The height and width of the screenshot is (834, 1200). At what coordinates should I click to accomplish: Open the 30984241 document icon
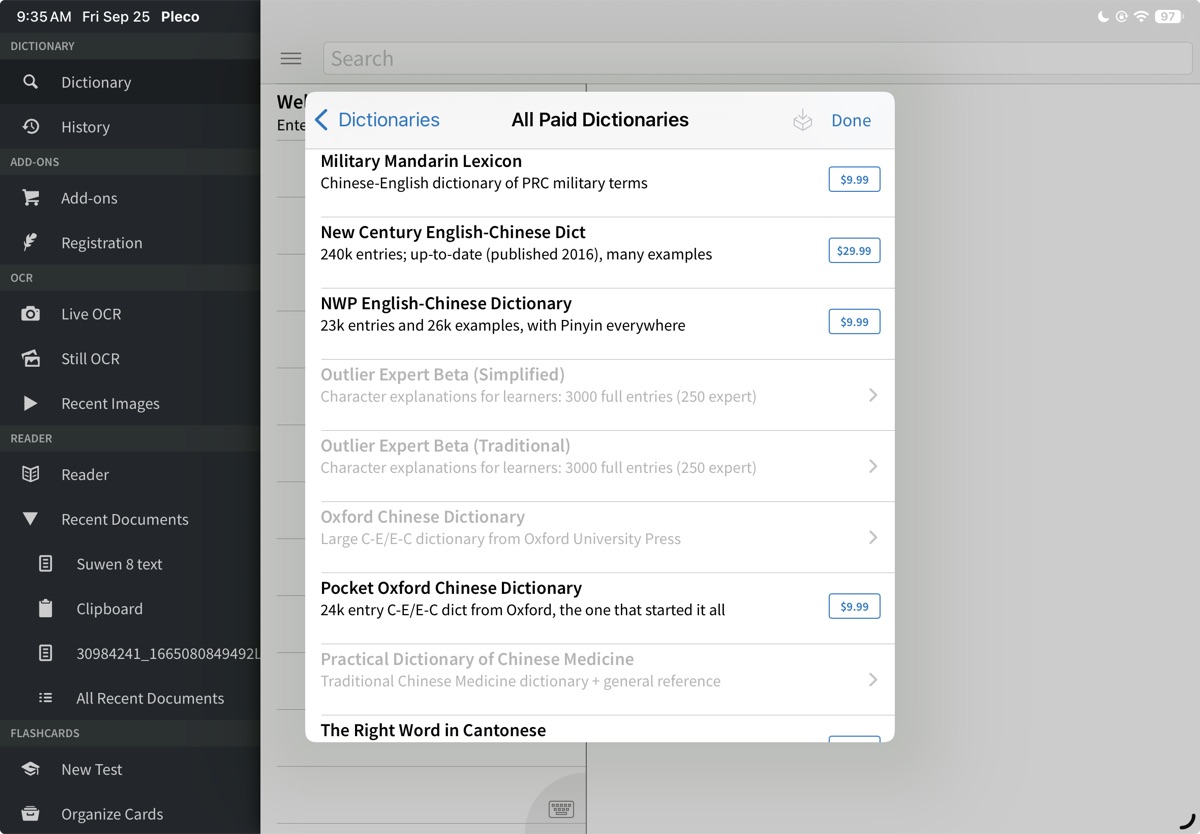pos(45,653)
